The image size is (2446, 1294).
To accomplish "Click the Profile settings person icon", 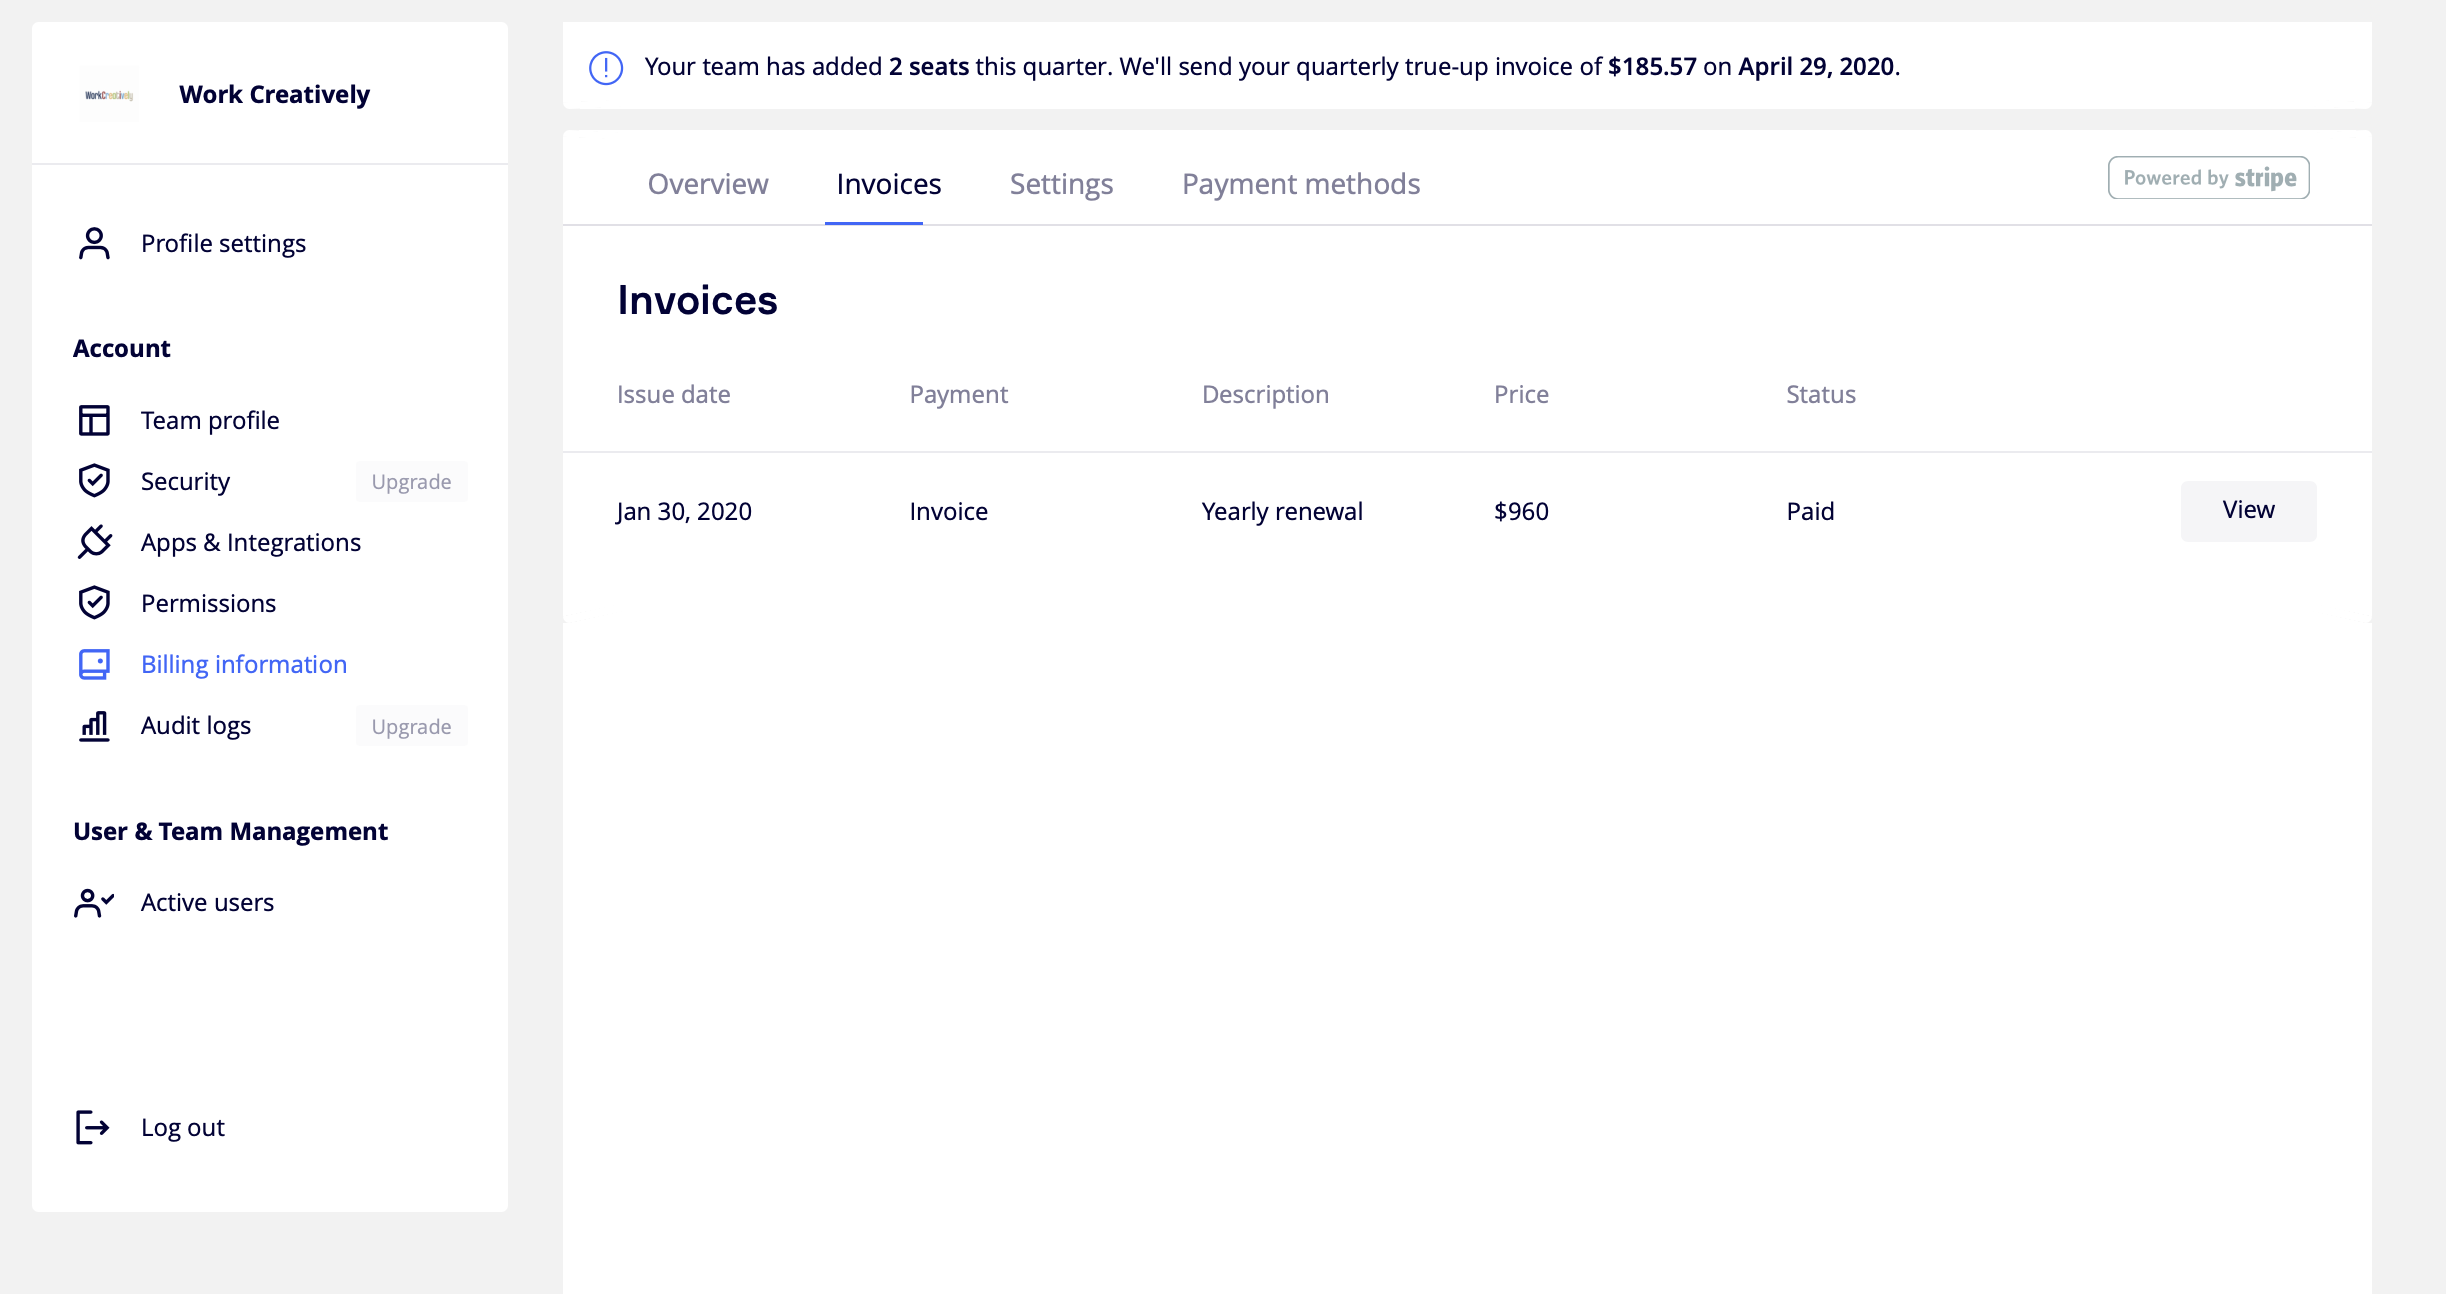I will coord(94,243).
